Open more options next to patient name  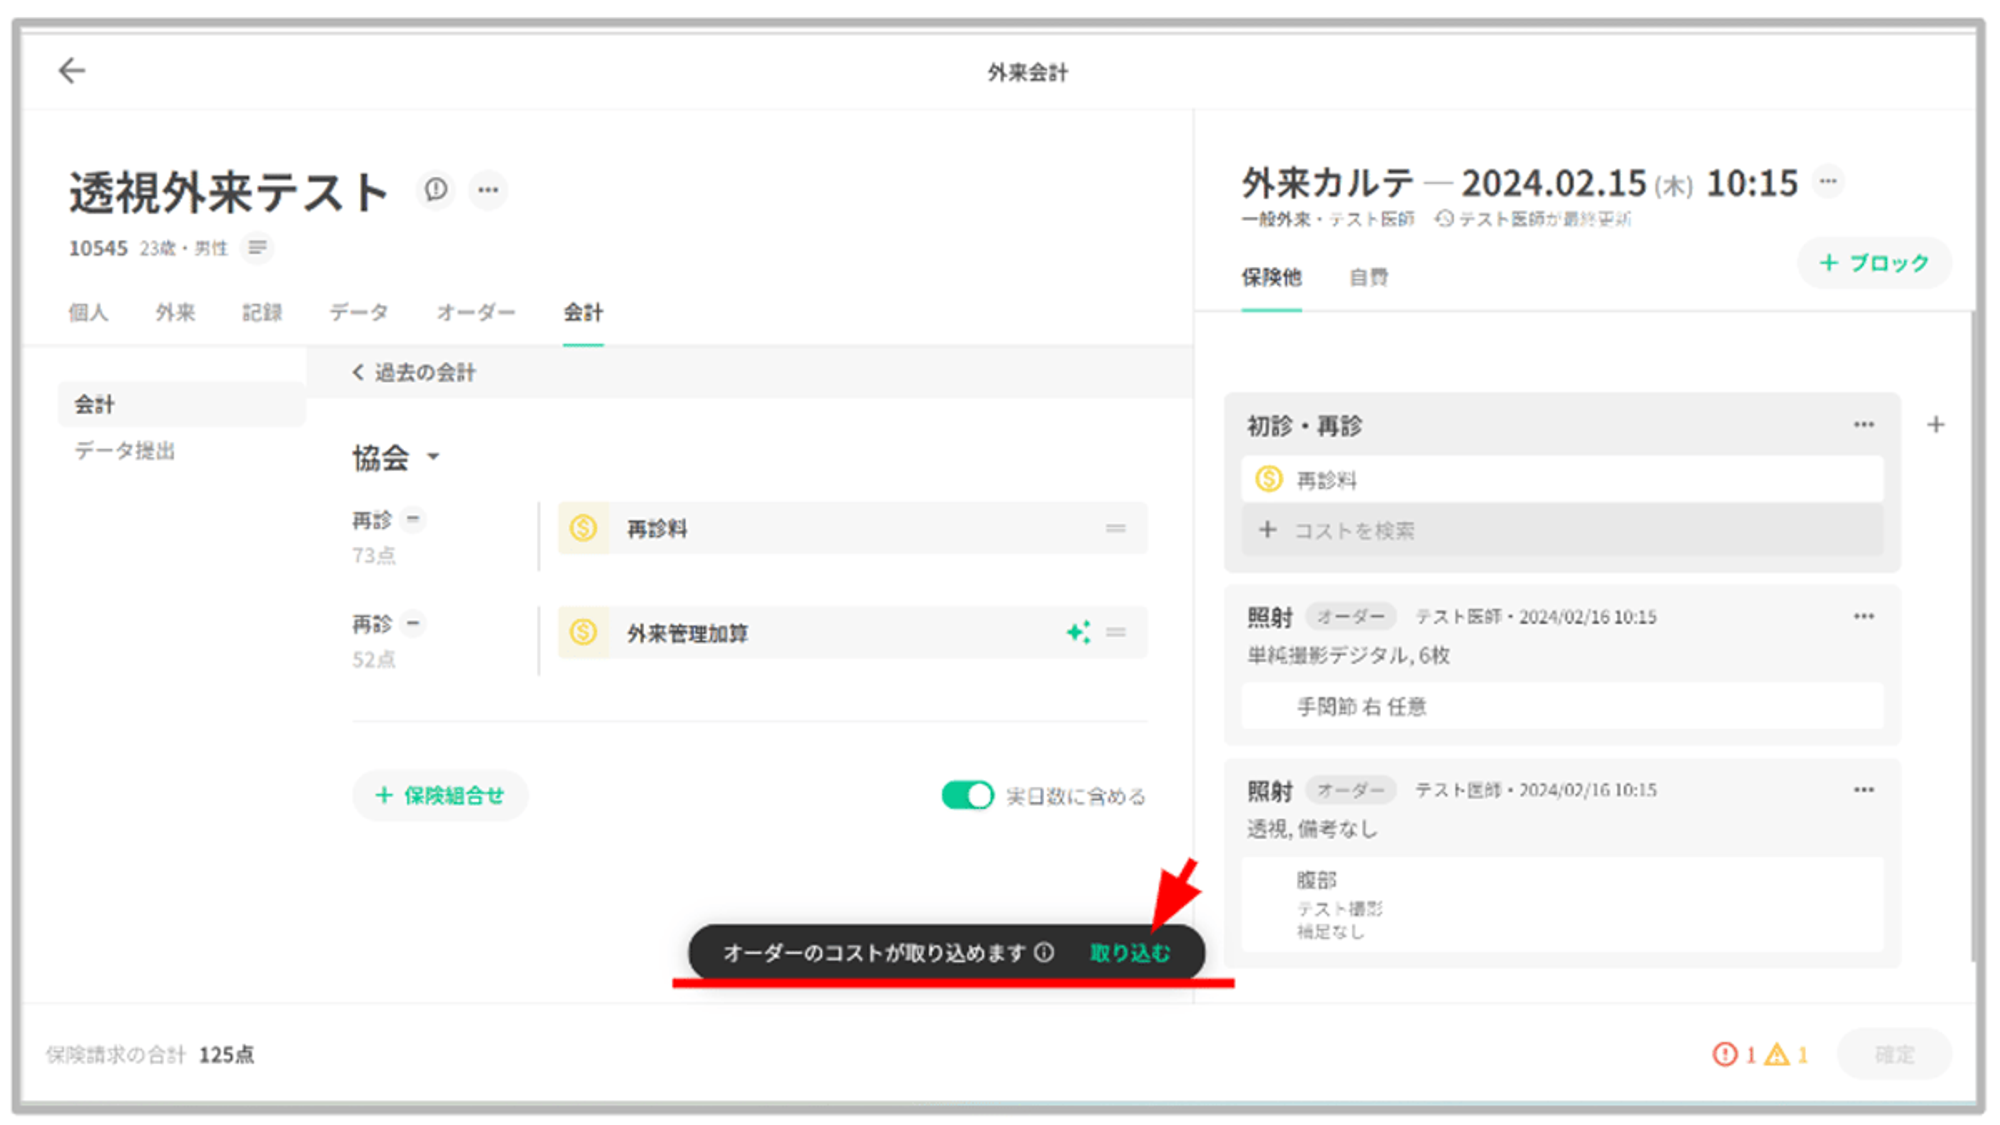point(488,190)
